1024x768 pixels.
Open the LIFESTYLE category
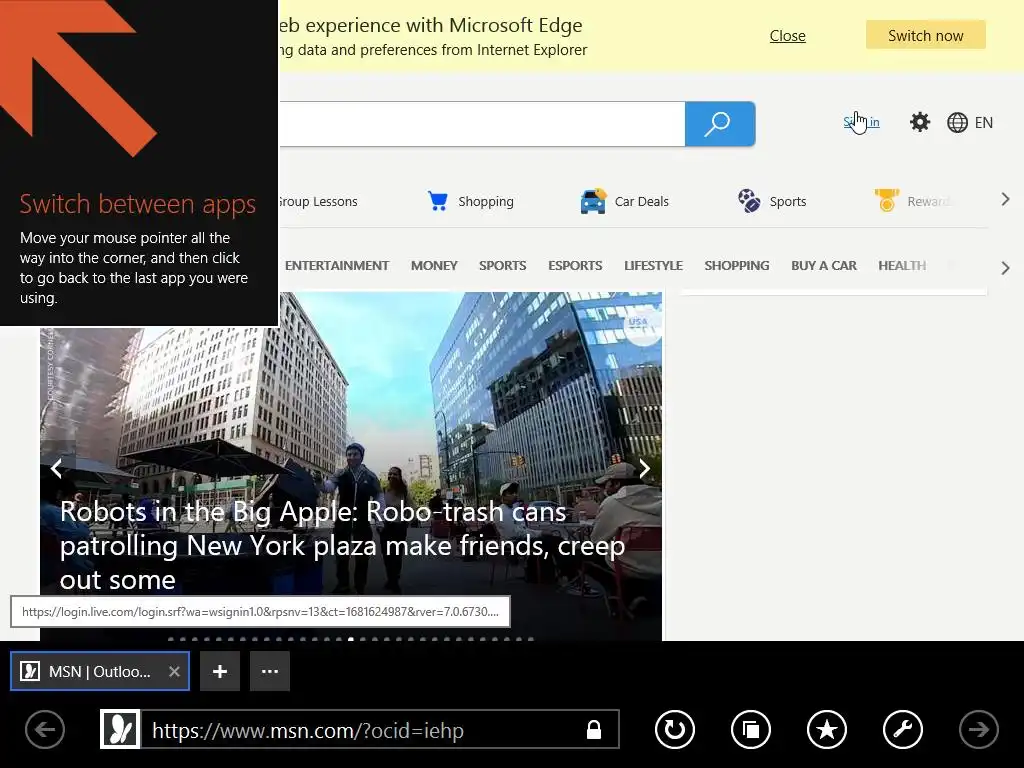pyautogui.click(x=653, y=266)
